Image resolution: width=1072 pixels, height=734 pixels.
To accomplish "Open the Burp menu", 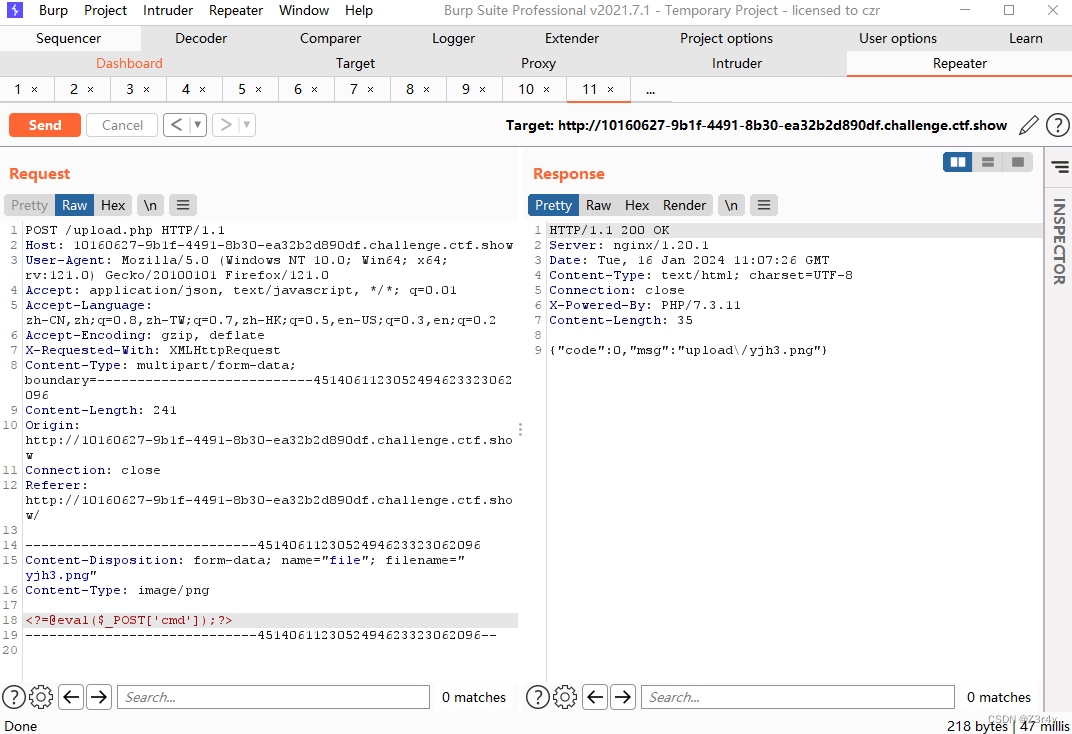I will coord(53,10).
